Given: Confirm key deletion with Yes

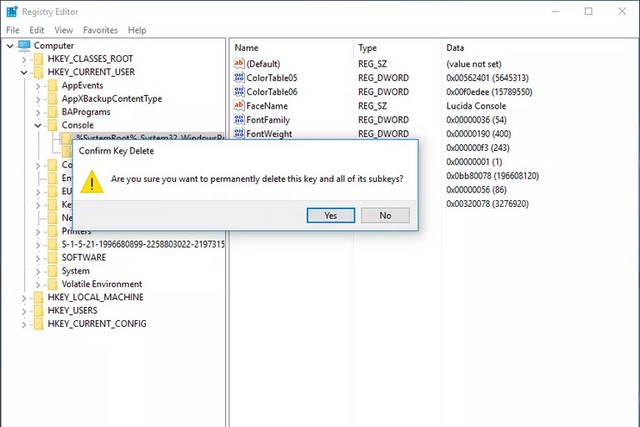Looking at the screenshot, I should 331,215.
